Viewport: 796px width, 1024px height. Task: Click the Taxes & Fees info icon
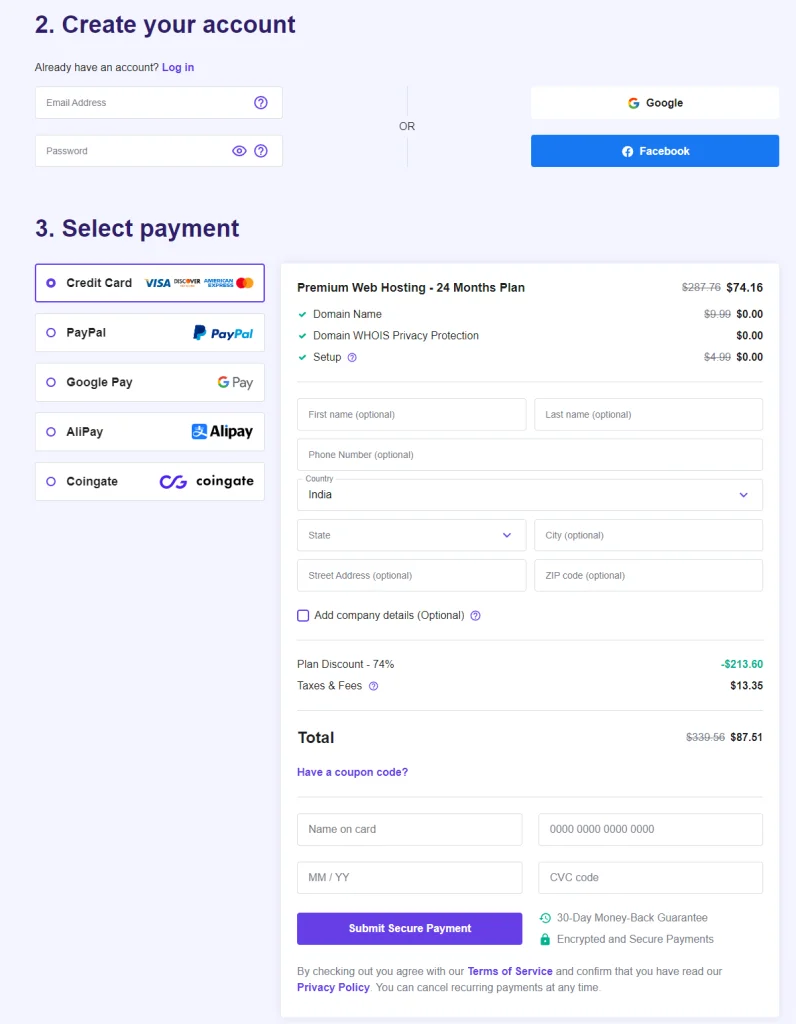coord(374,686)
